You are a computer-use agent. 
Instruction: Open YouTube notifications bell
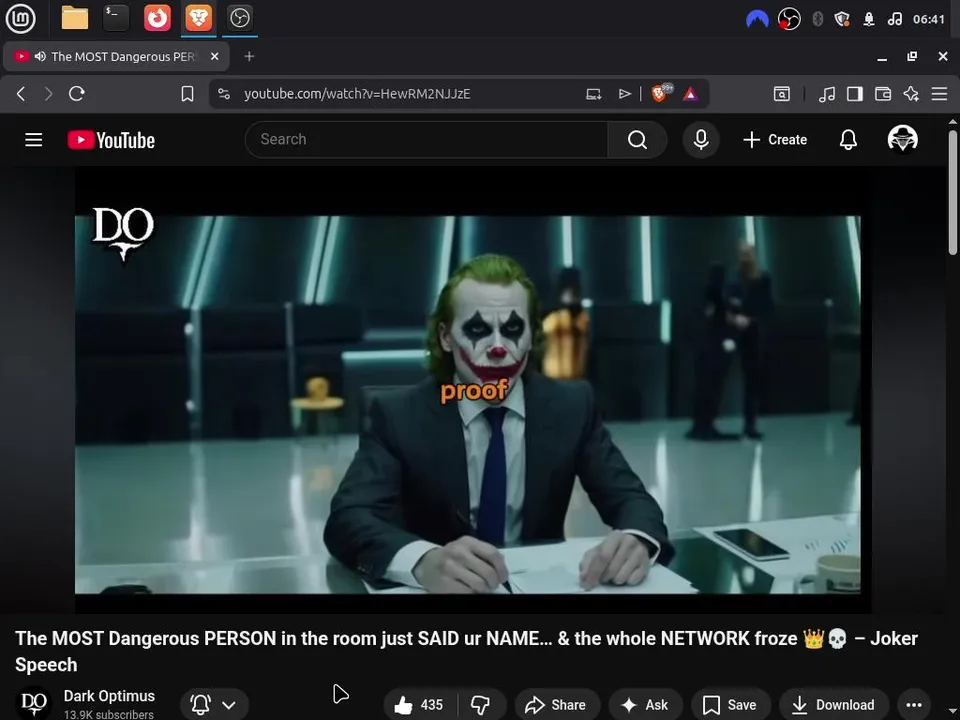pos(848,140)
